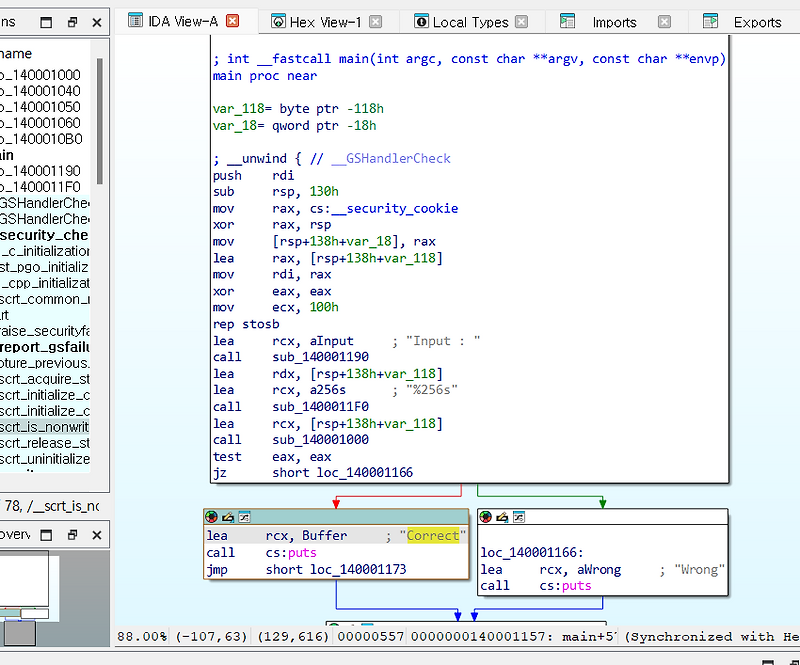Click the highlighted Correct string comment

[x=432, y=535]
